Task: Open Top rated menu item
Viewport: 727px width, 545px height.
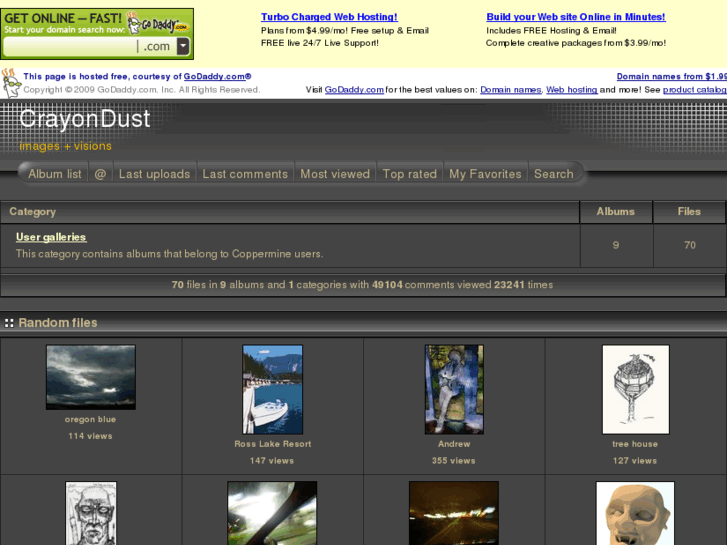Action: (x=409, y=174)
